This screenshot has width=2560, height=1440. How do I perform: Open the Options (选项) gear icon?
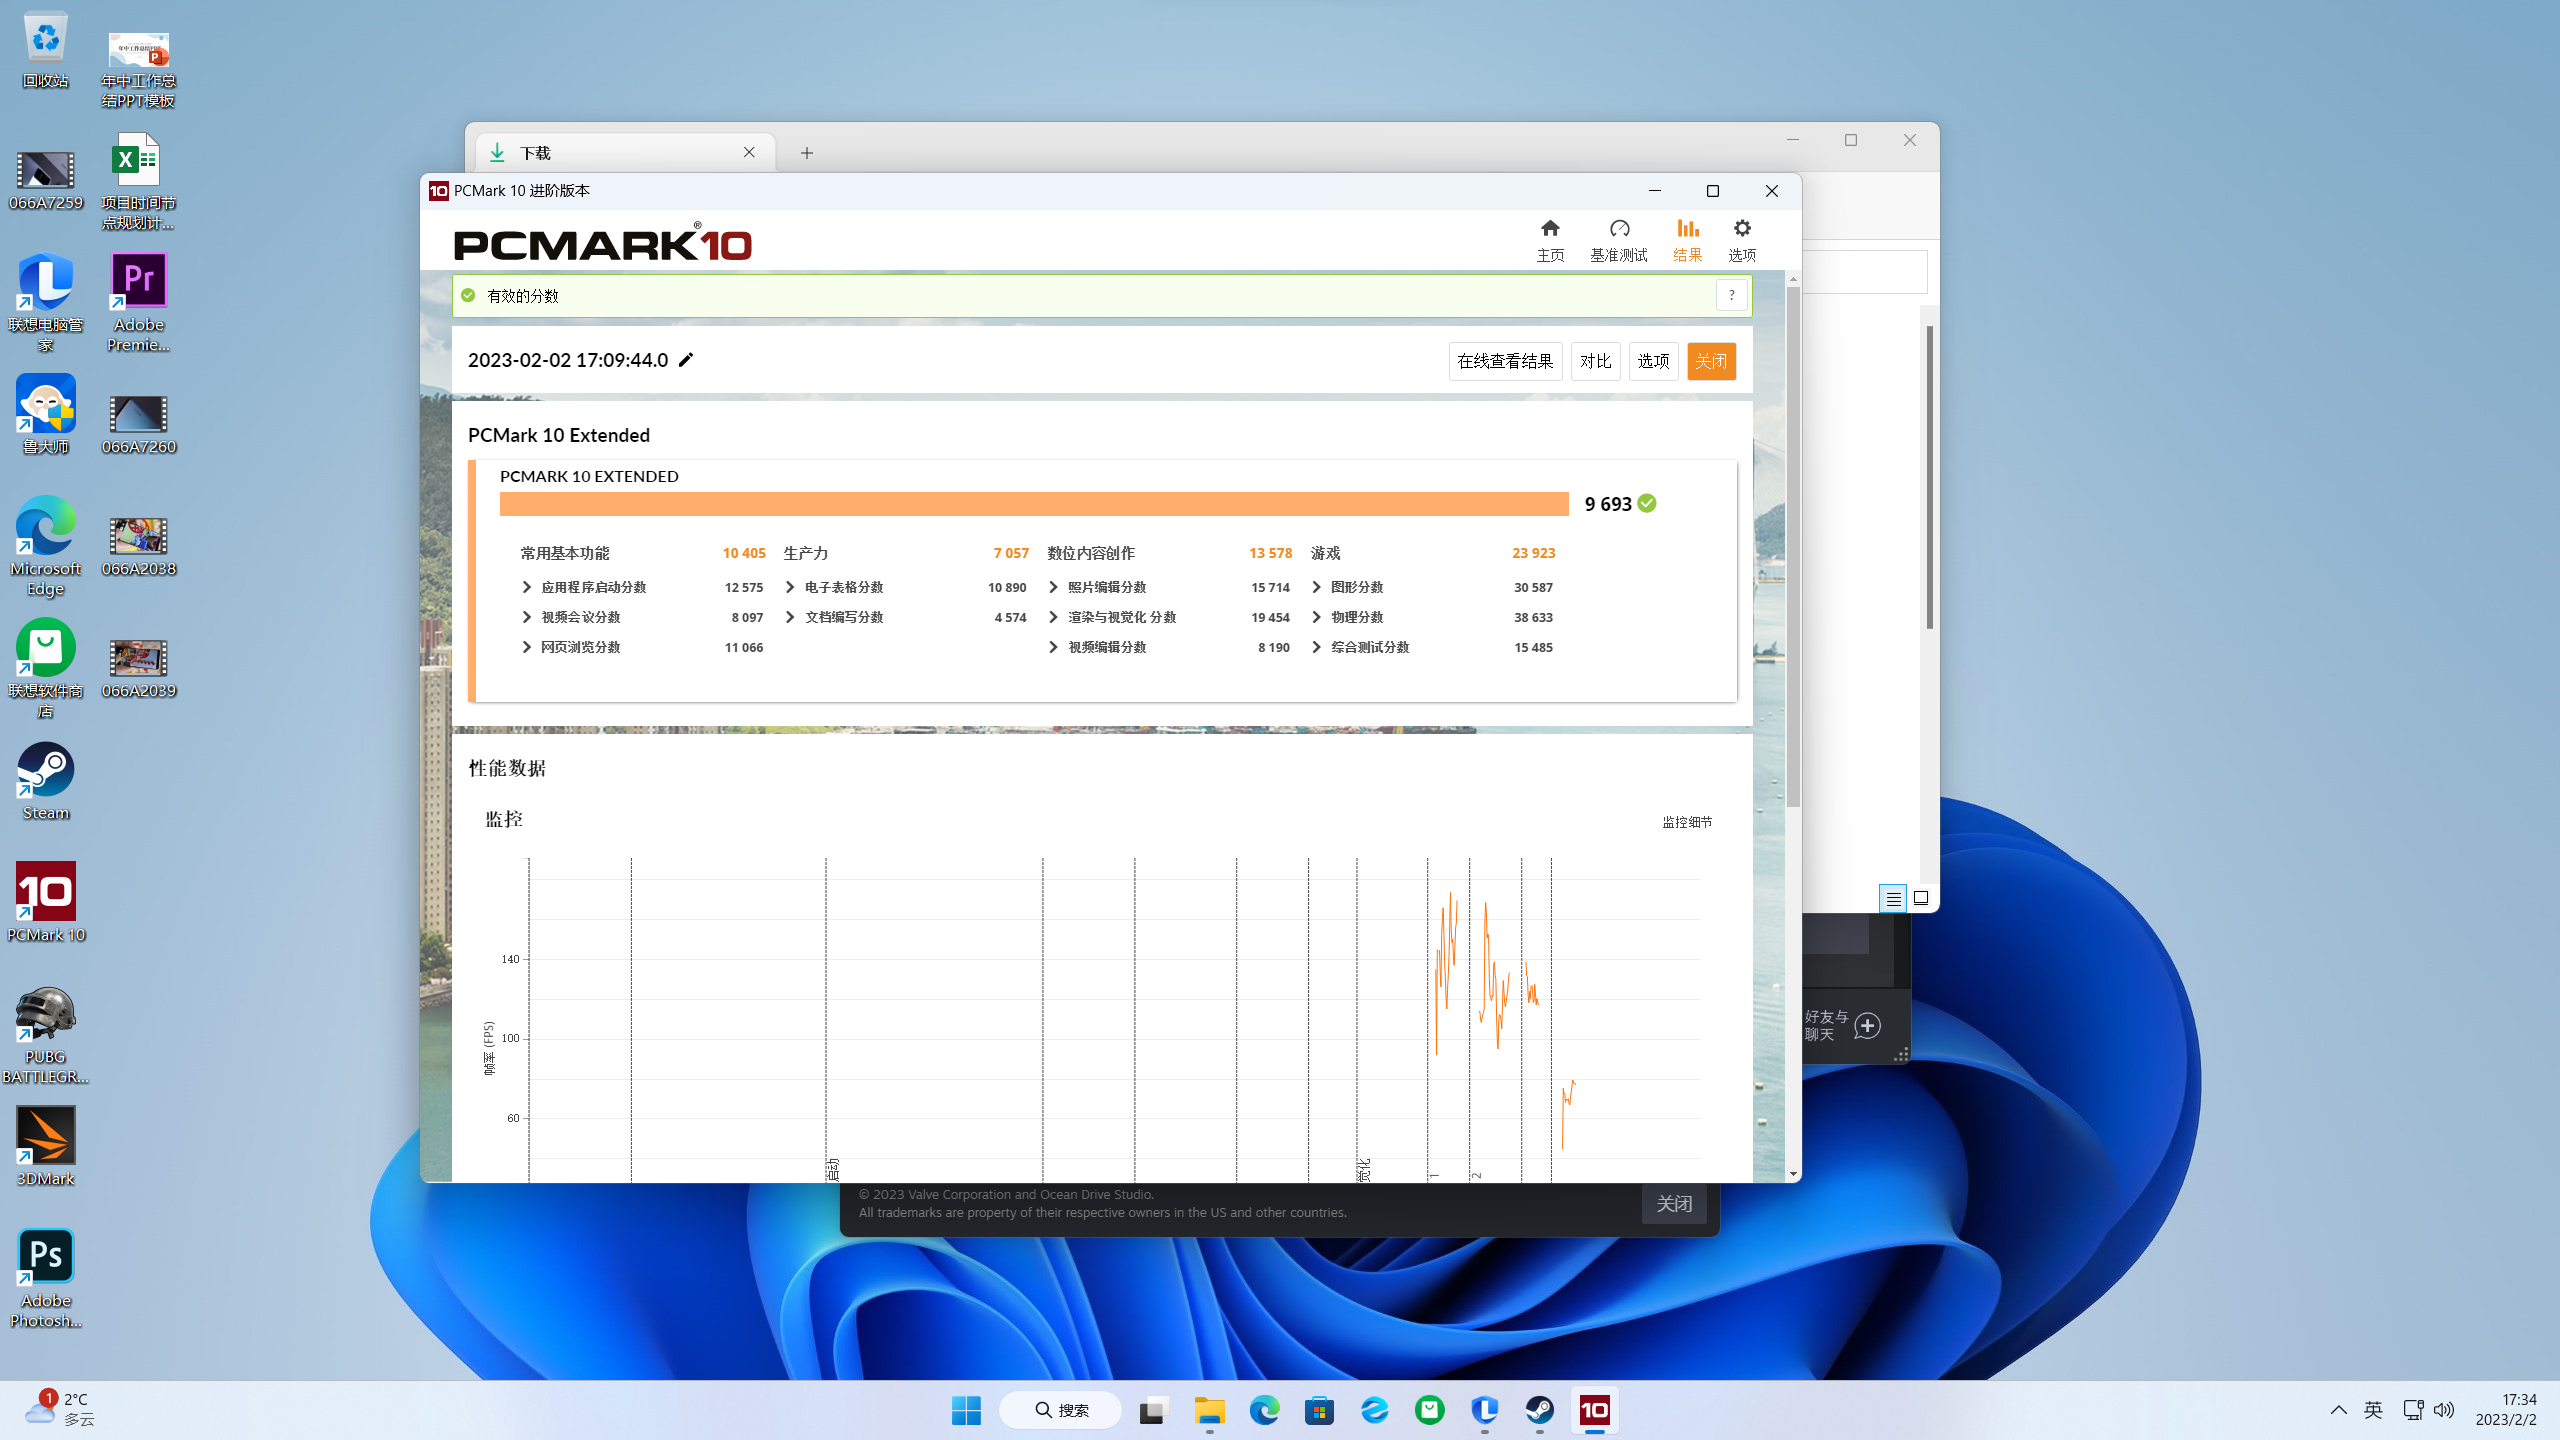[x=1742, y=229]
